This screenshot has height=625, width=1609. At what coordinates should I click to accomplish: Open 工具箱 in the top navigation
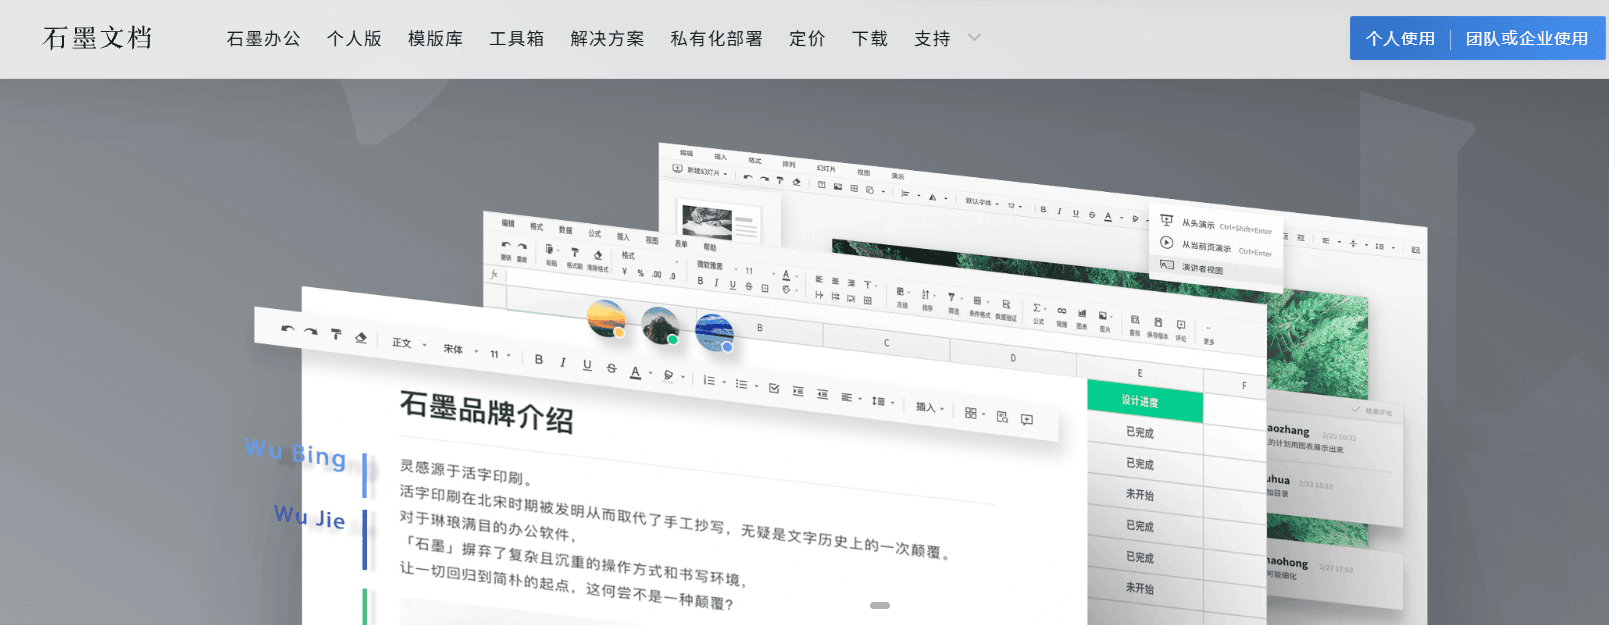pyautogui.click(x=517, y=38)
